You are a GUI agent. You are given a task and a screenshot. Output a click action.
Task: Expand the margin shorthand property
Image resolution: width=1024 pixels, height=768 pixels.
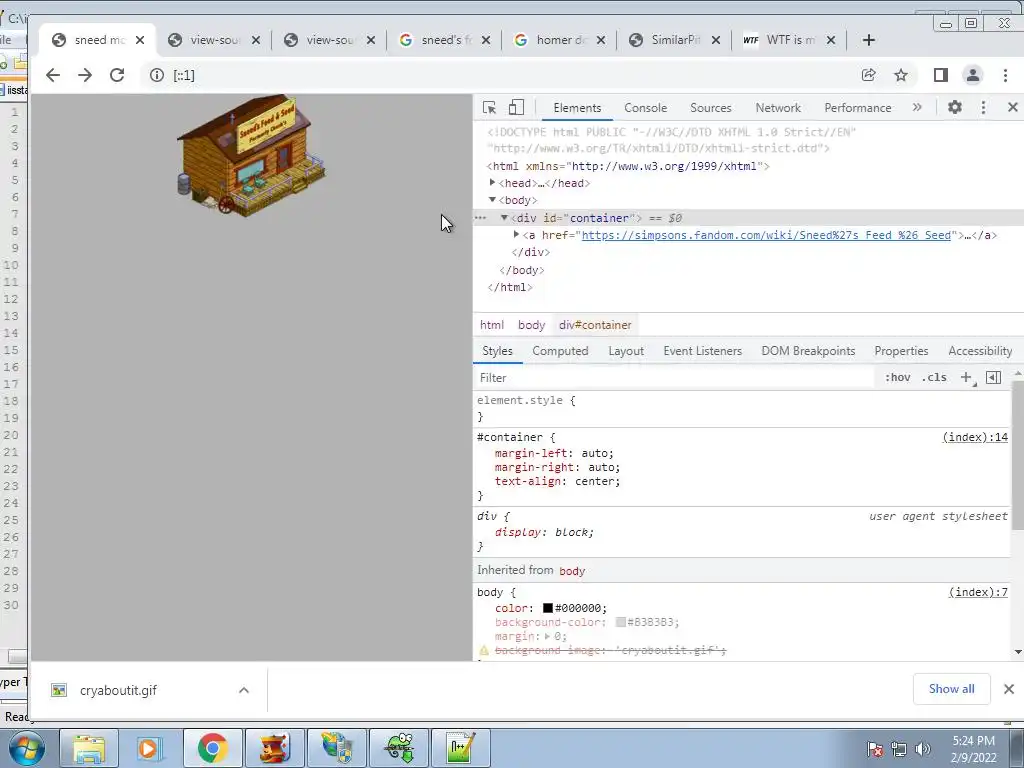(x=547, y=636)
